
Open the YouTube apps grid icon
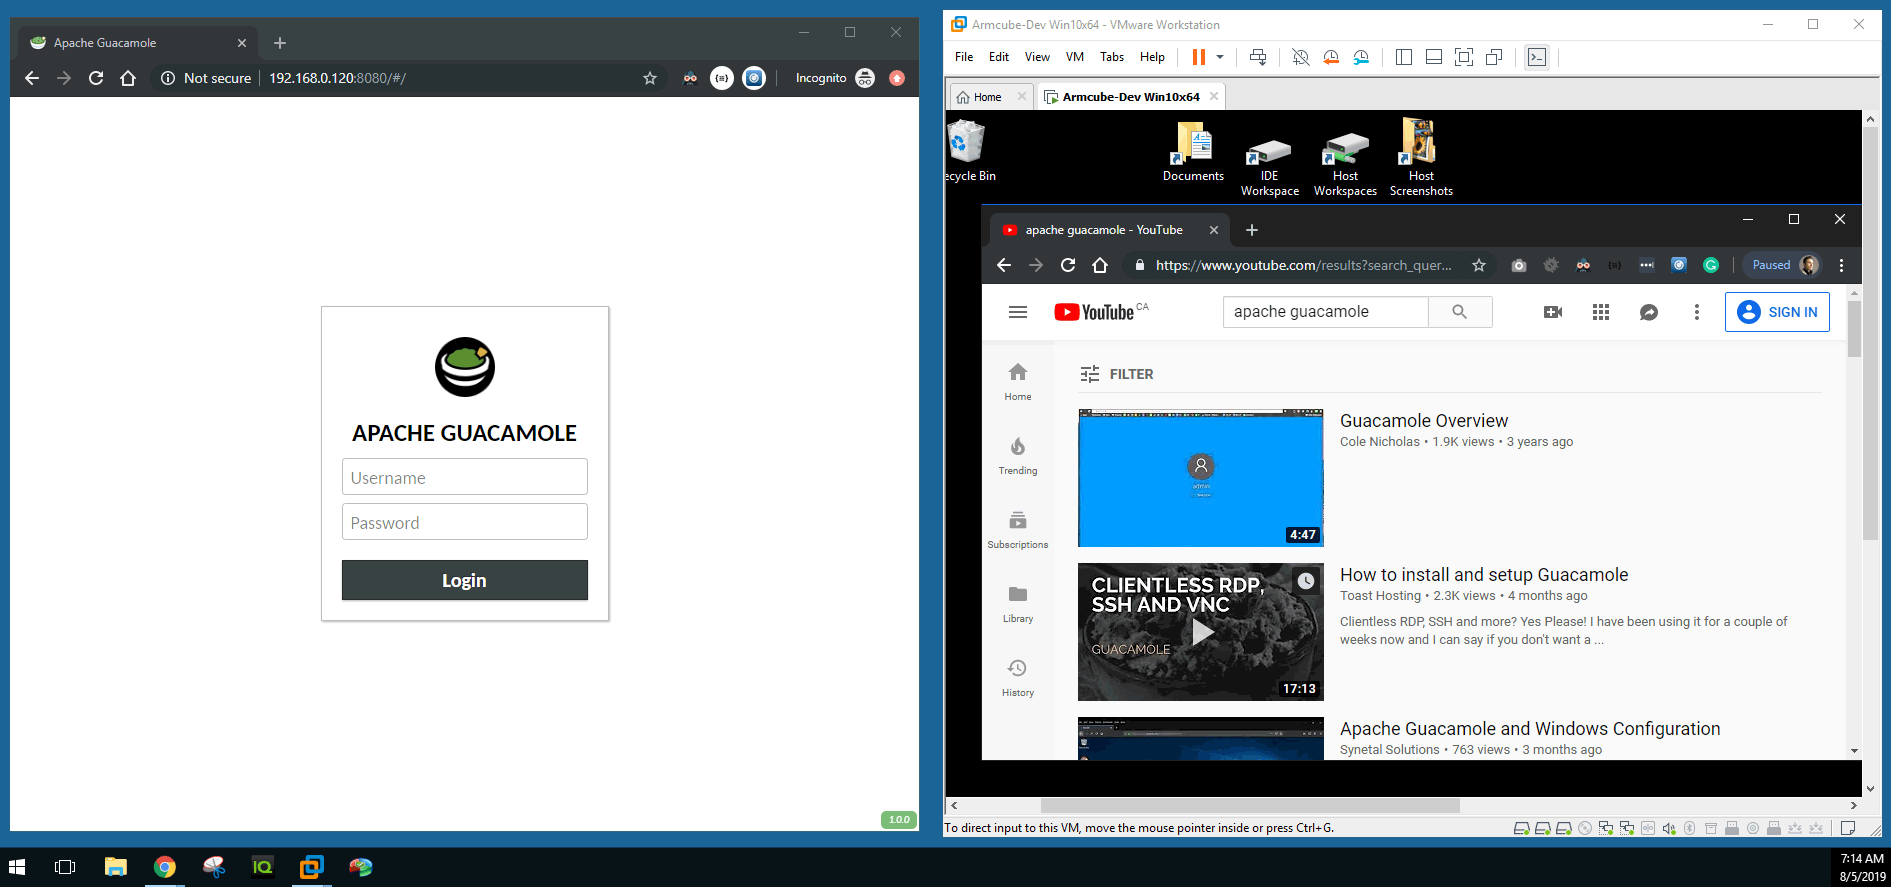[1601, 312]
